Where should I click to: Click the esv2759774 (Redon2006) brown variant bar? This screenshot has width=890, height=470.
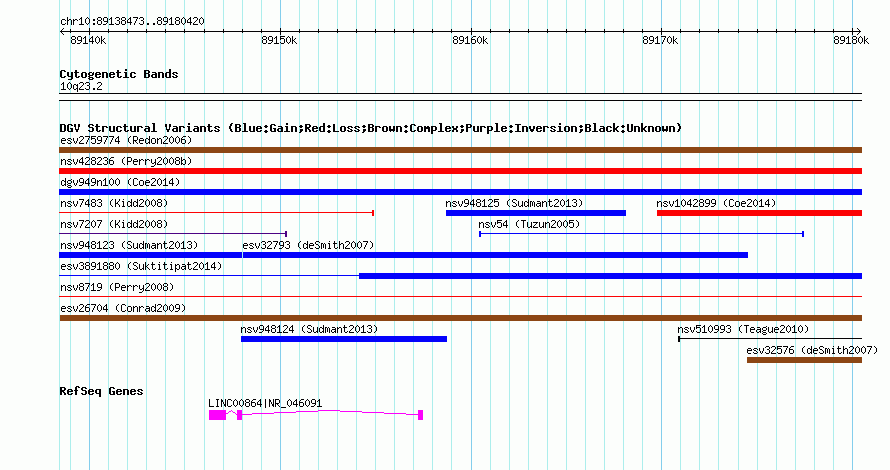pos(460,150)
